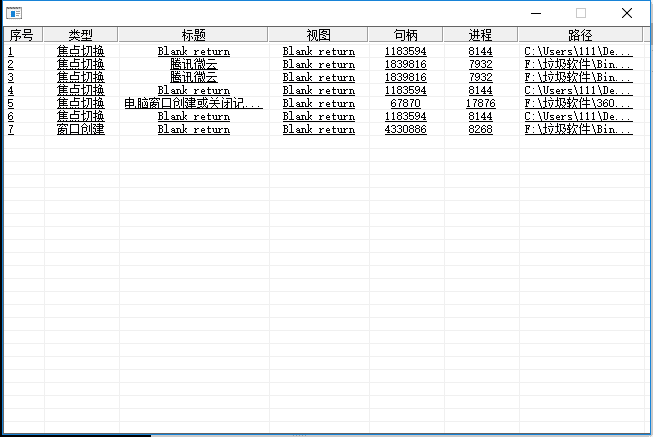Sort by the 类型 column header
653x437 pixels.
tap(80, 35)
